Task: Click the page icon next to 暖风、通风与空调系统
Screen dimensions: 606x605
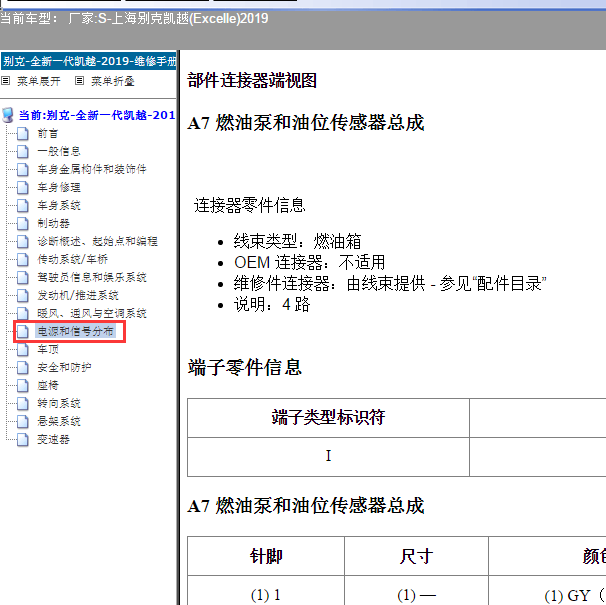Action: [23, 313]
